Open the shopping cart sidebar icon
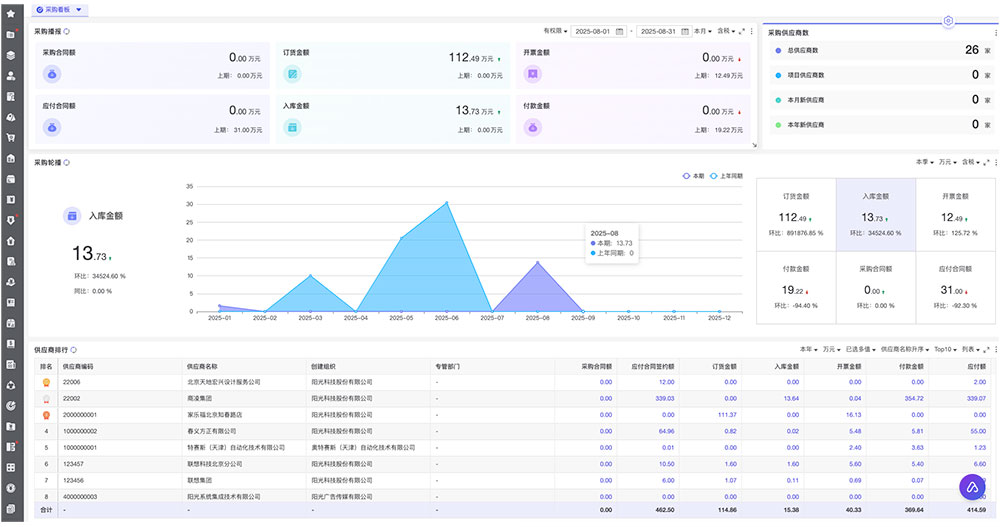 10,138
